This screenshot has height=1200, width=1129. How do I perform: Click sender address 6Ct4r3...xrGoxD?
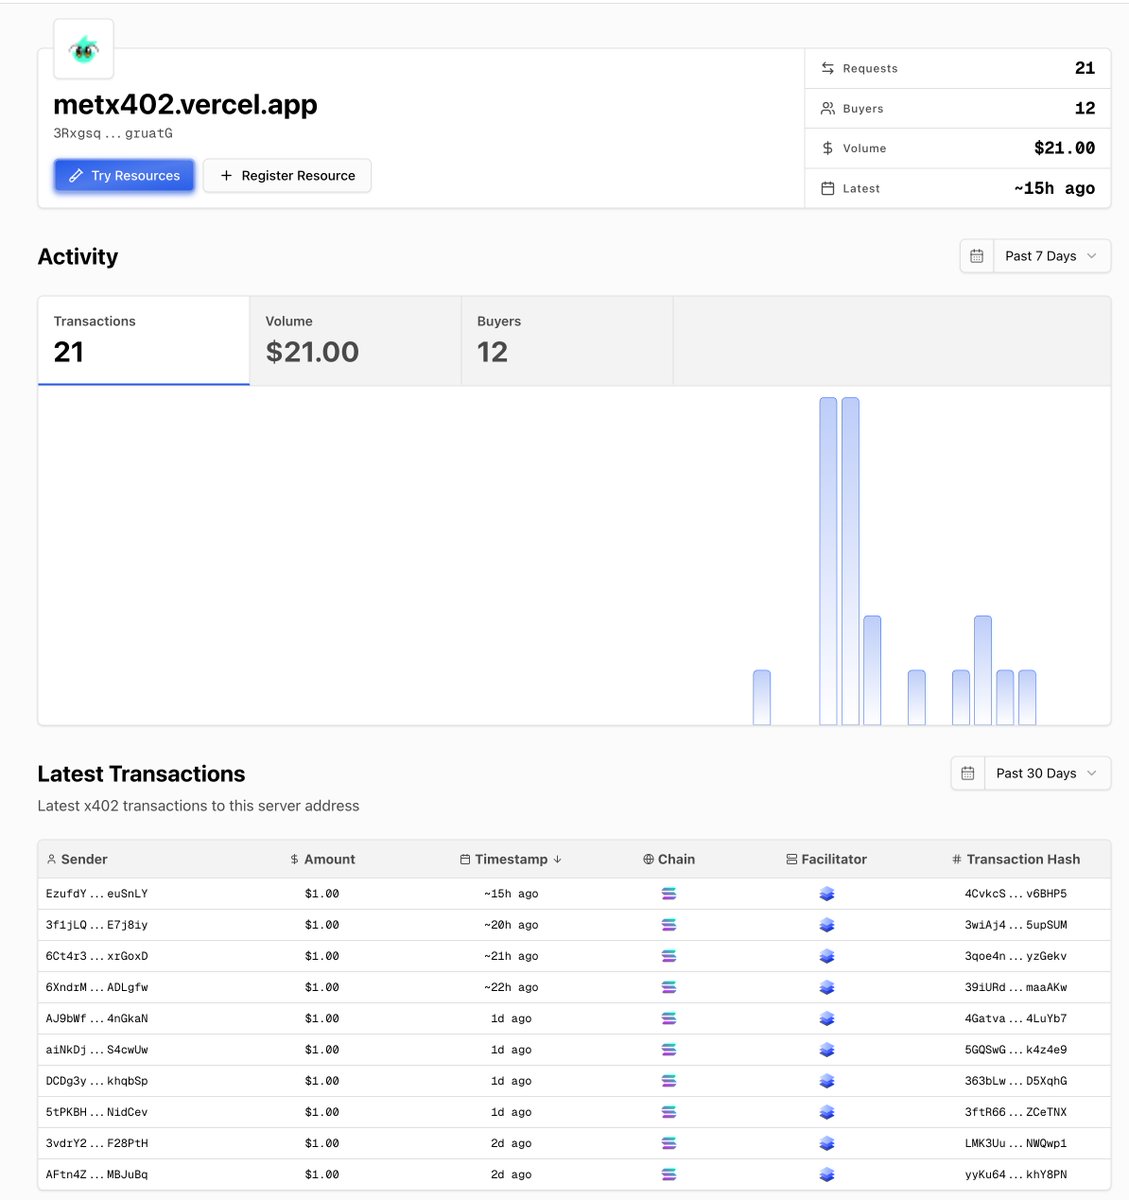[96, 956]
